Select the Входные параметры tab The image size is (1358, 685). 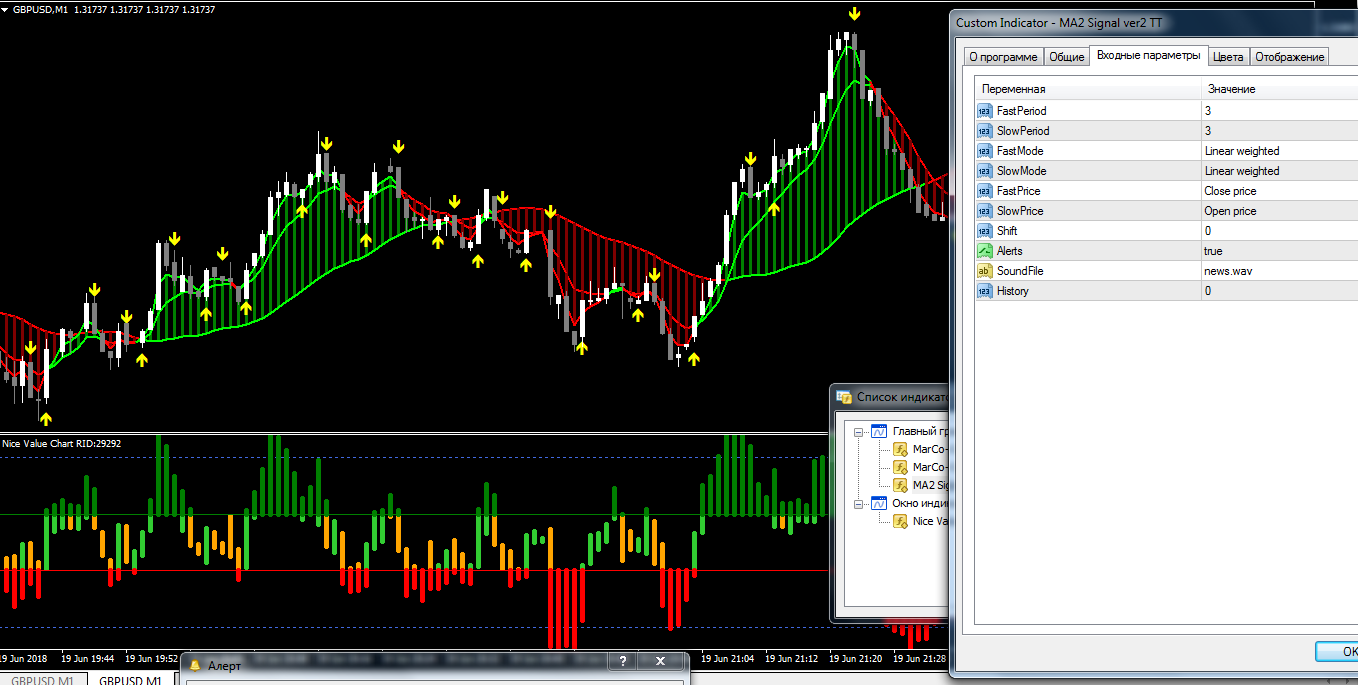point(1149,55)
